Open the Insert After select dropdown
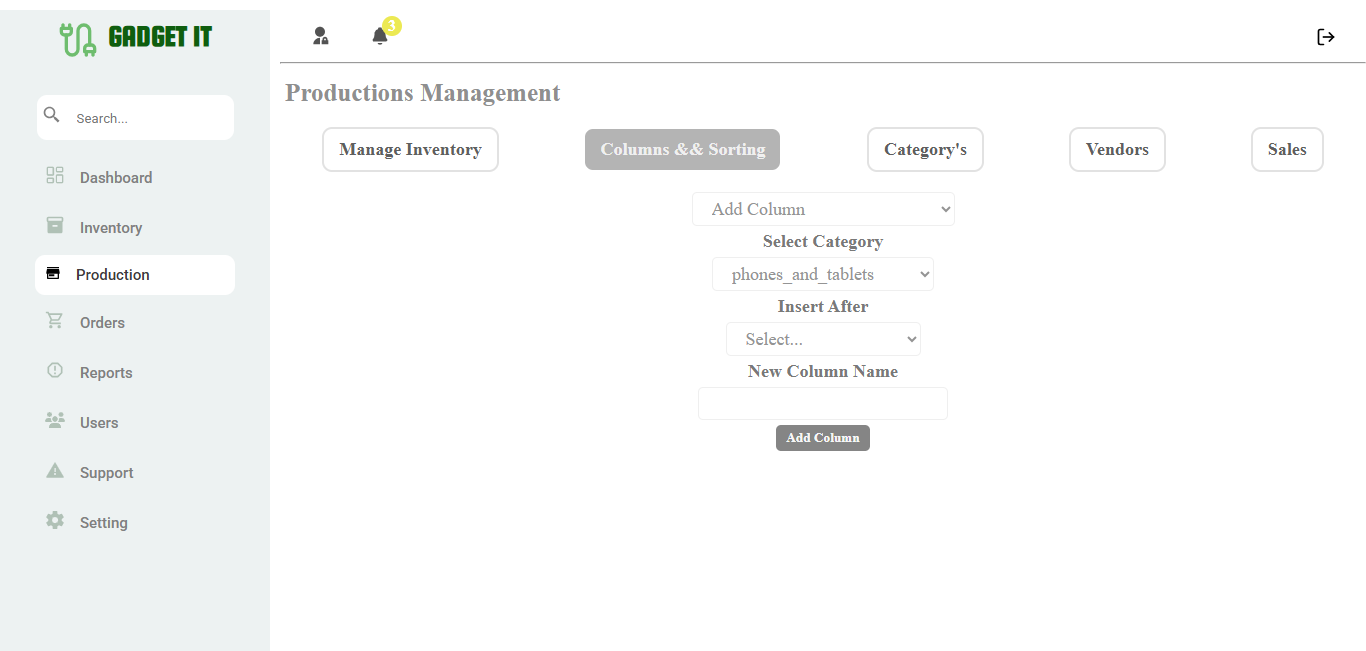The height and width of the screenshot is (651, 1366). point(823,339)
